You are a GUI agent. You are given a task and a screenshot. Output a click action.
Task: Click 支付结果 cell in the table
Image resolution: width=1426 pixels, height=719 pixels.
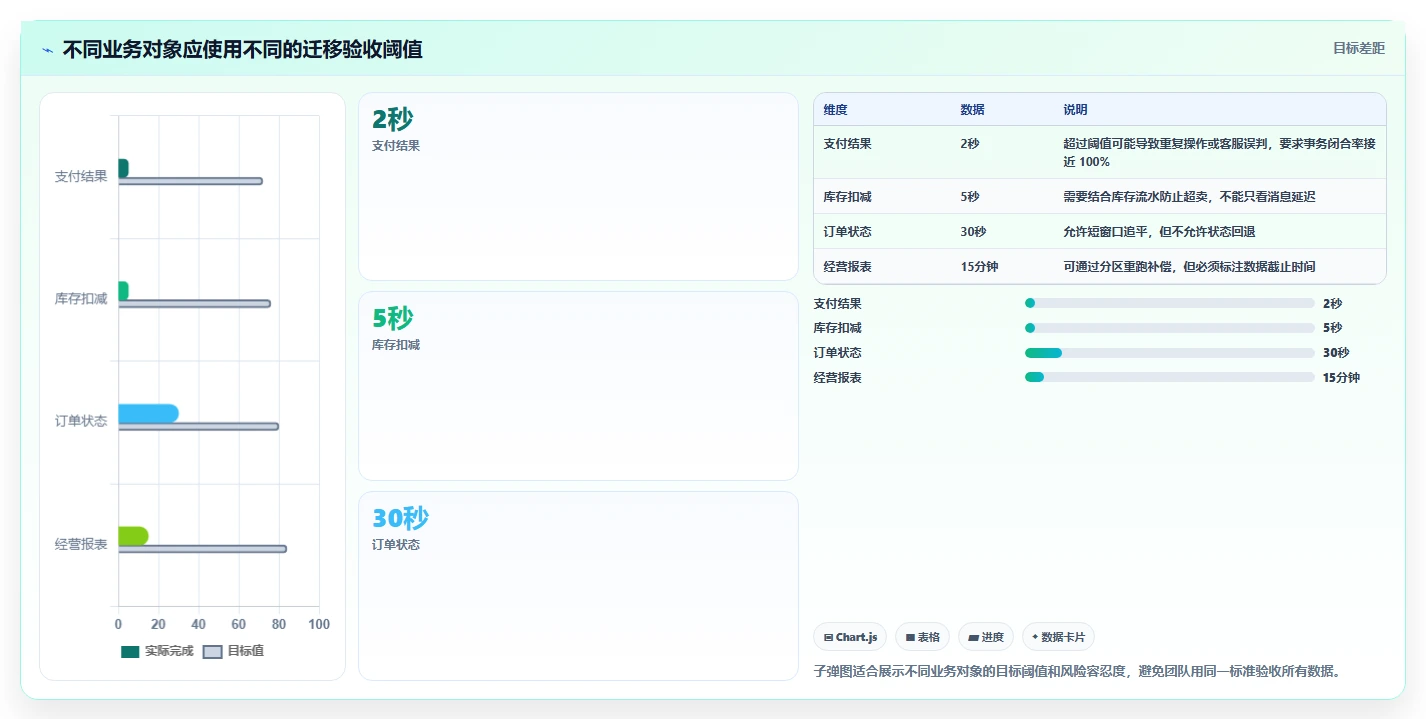pyautogui.click(x=847, y=143)
